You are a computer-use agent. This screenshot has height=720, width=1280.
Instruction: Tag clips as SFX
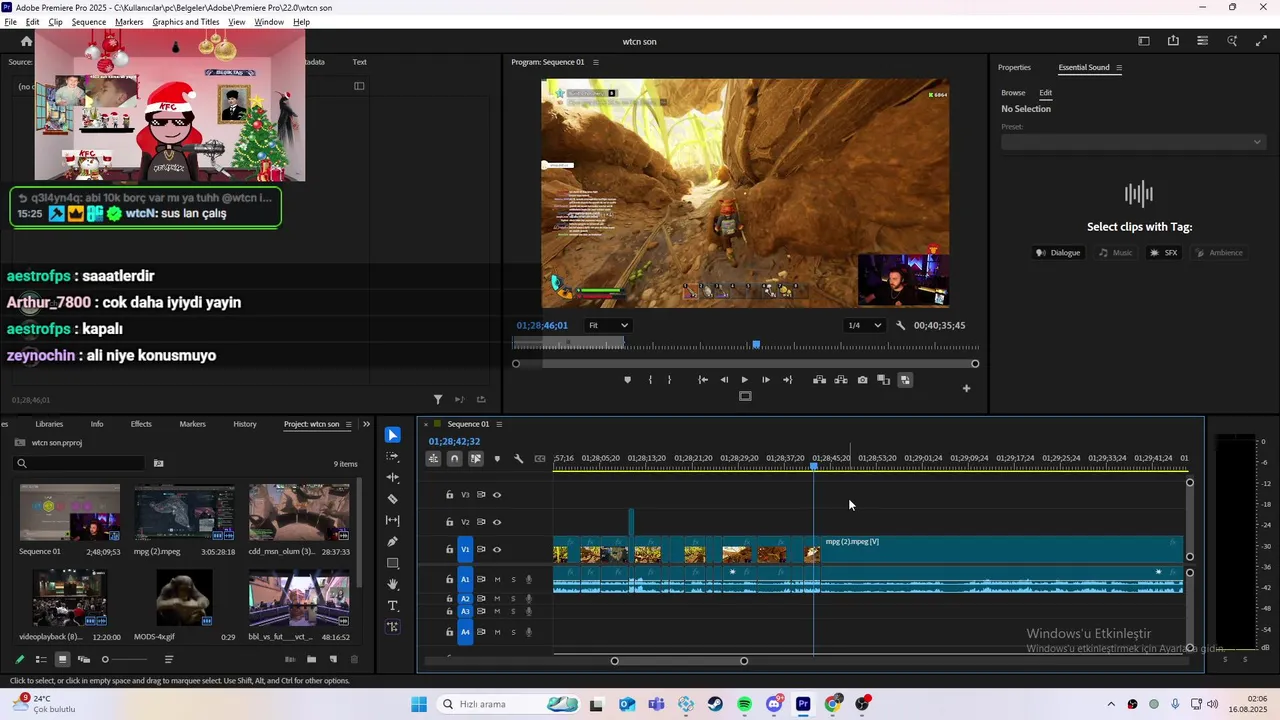coord(1164,253)
